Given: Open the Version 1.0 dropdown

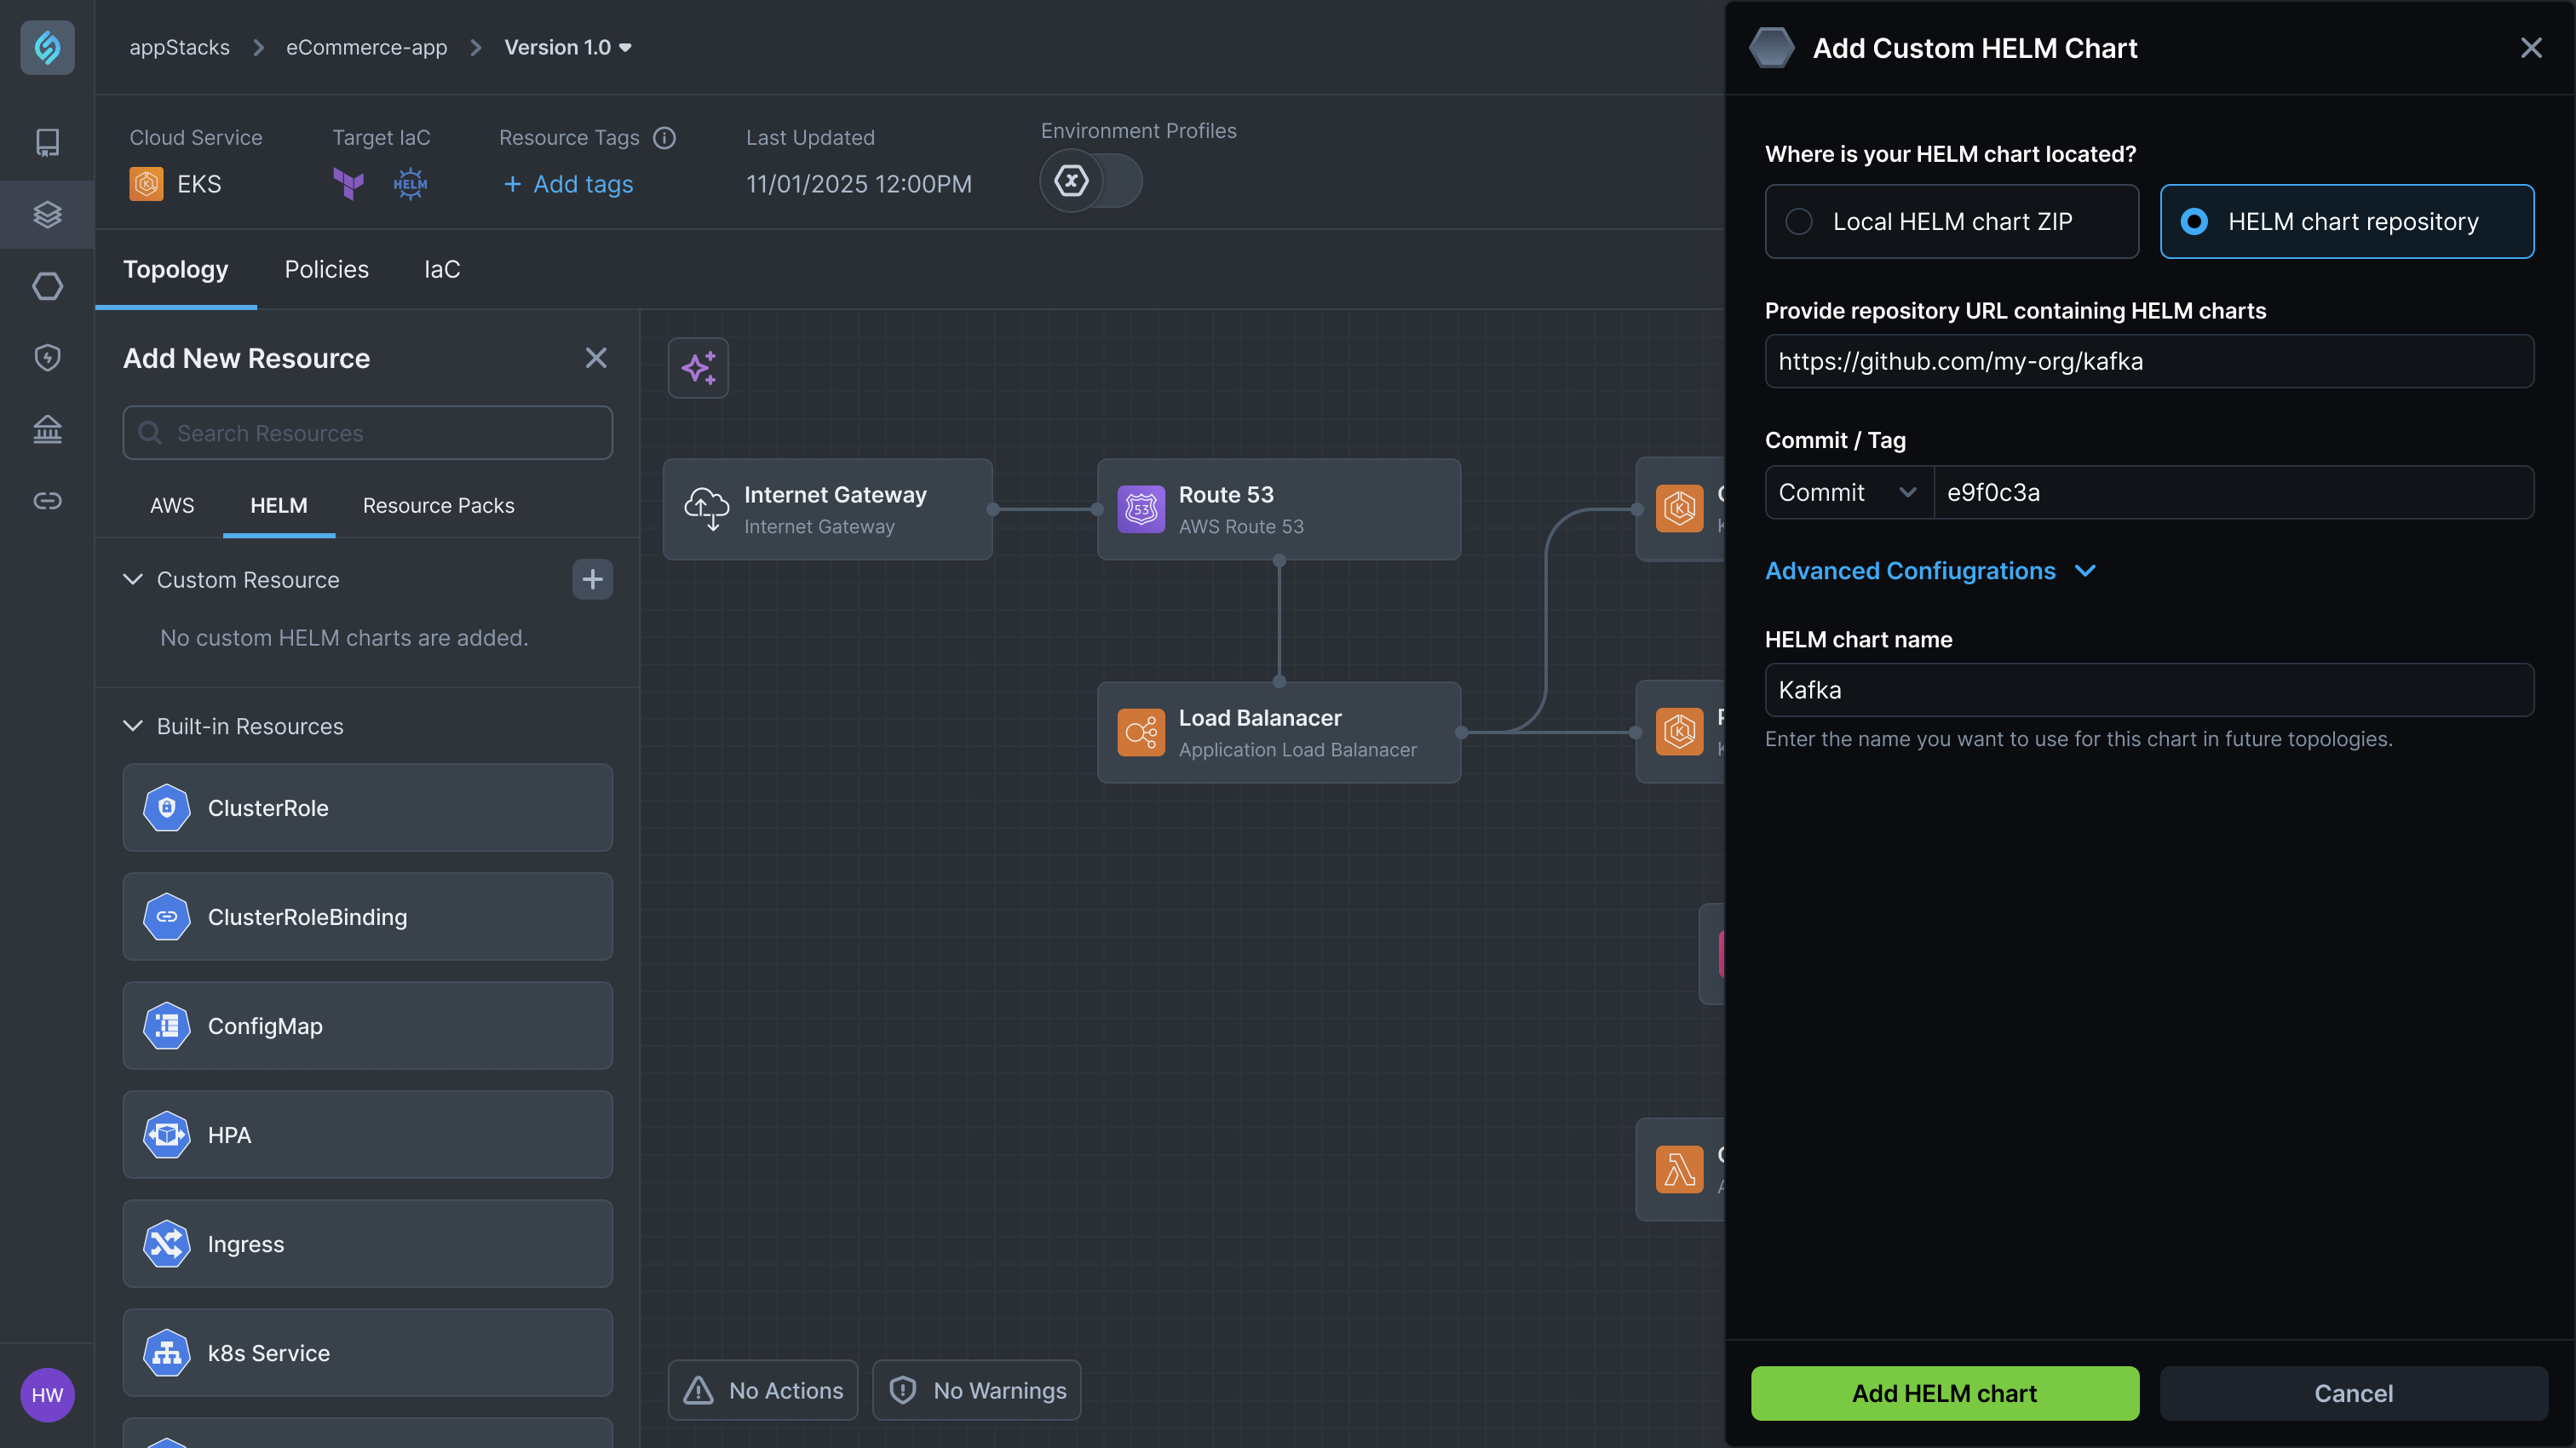Looking at the screenshot, I should 568,47.
